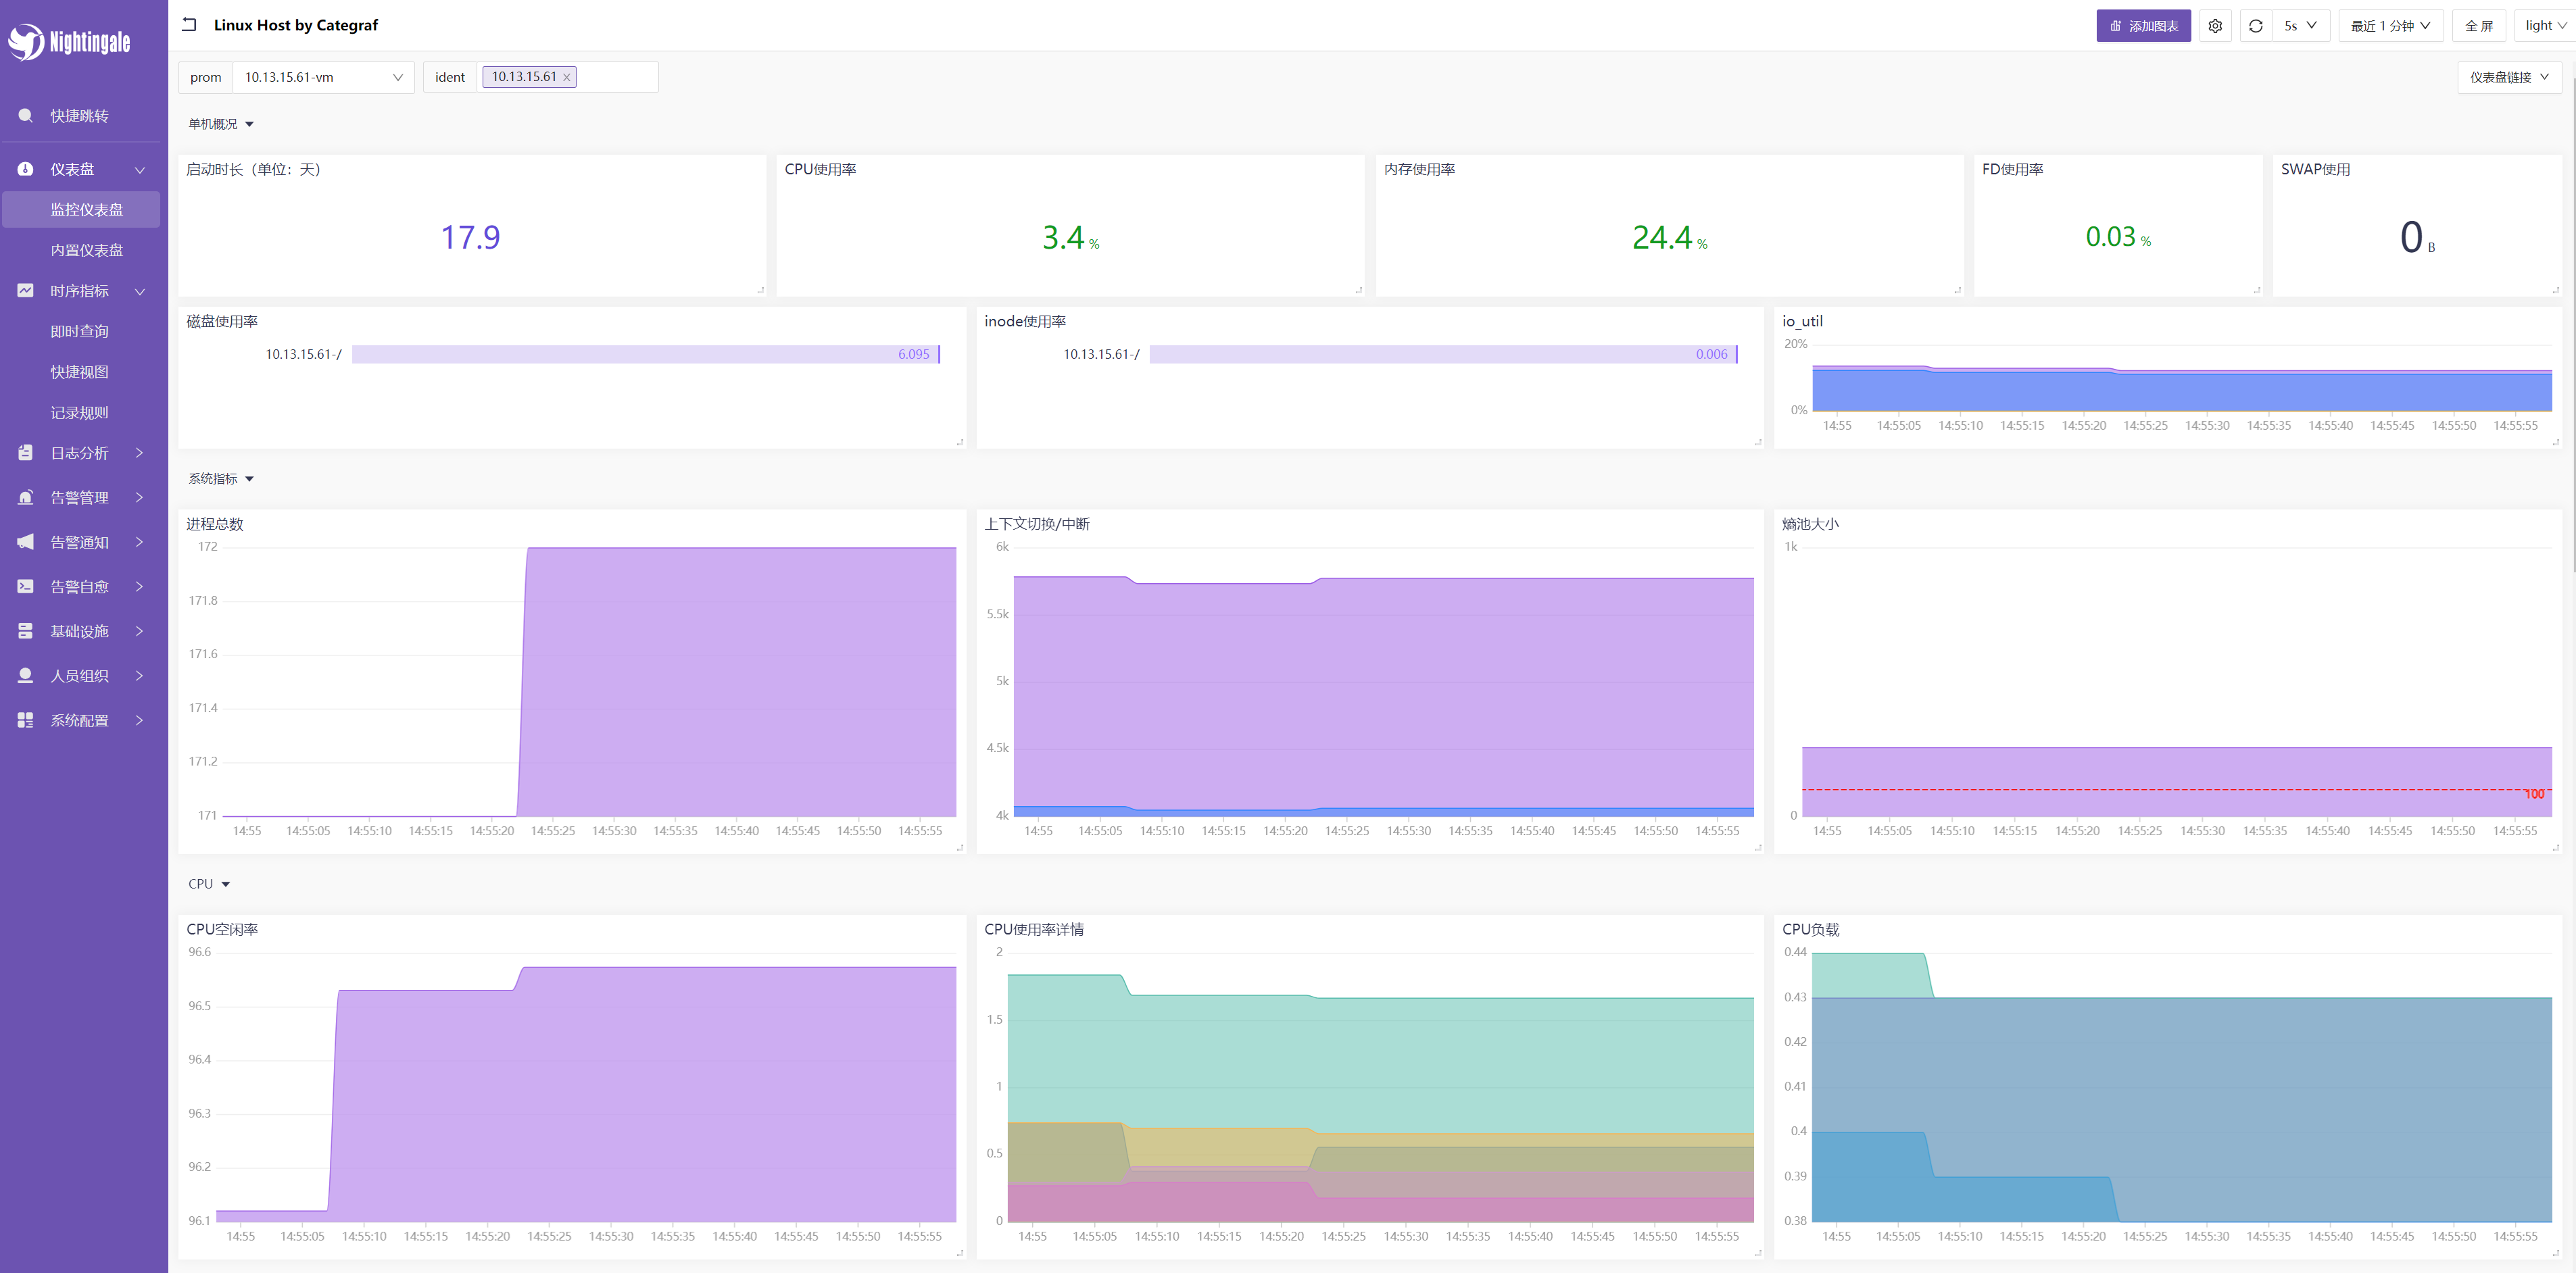The height and width of the screenshot is (1273, 2576).
Task: Click the 基础设施 server icon
Action: pyautogui.click(x=26, y=631)
